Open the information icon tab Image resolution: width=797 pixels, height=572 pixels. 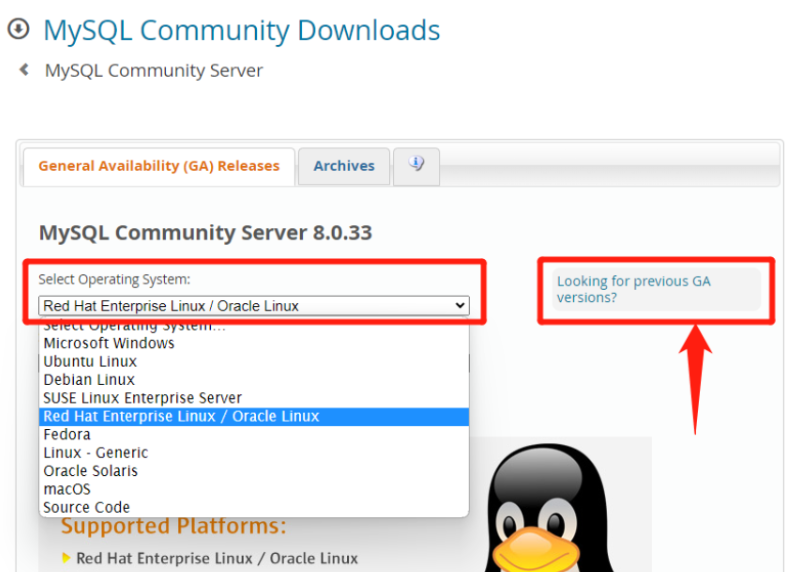point(416,166)
